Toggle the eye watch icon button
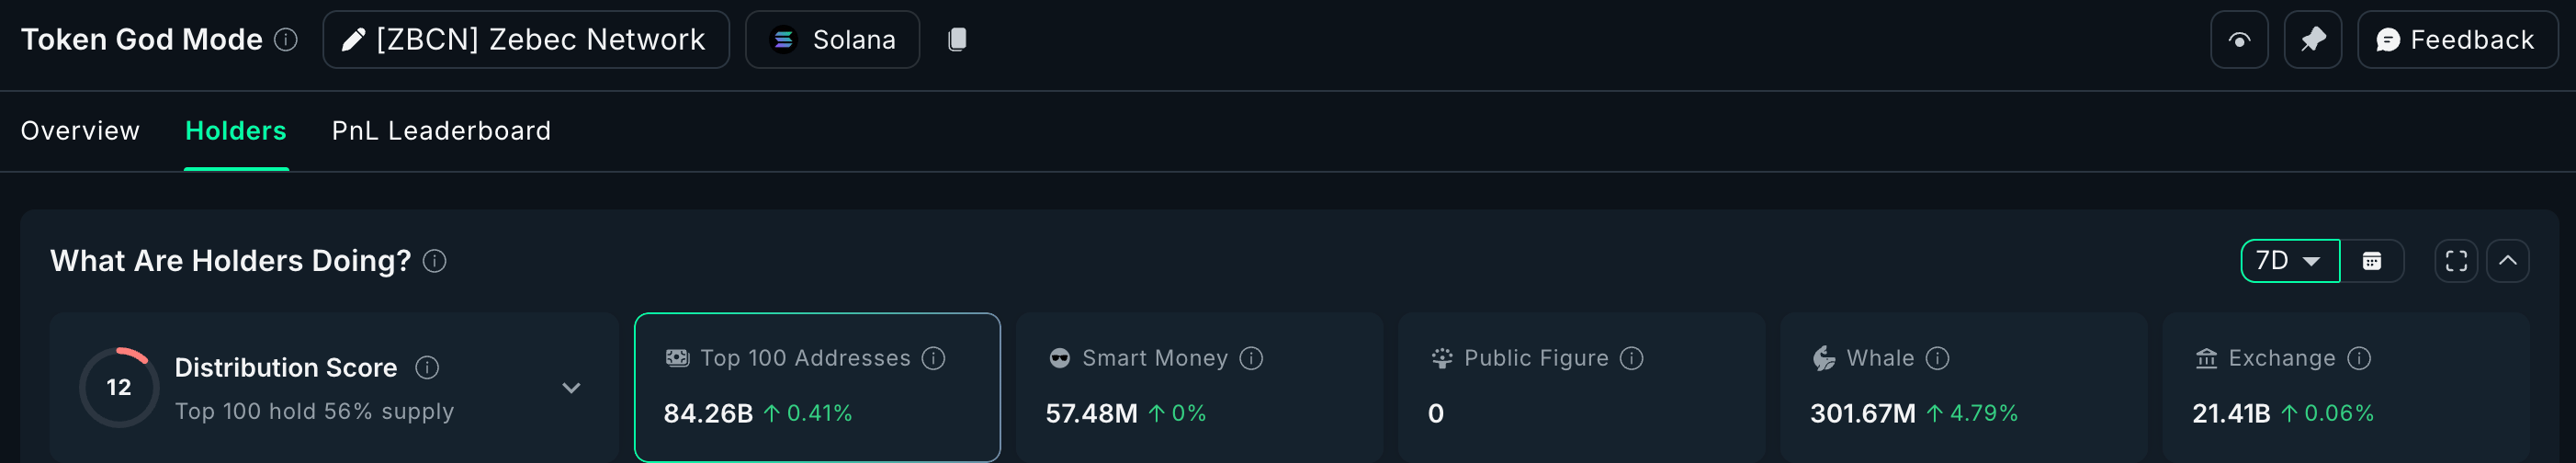The image size is (2576, 463). coord(2239,40)
